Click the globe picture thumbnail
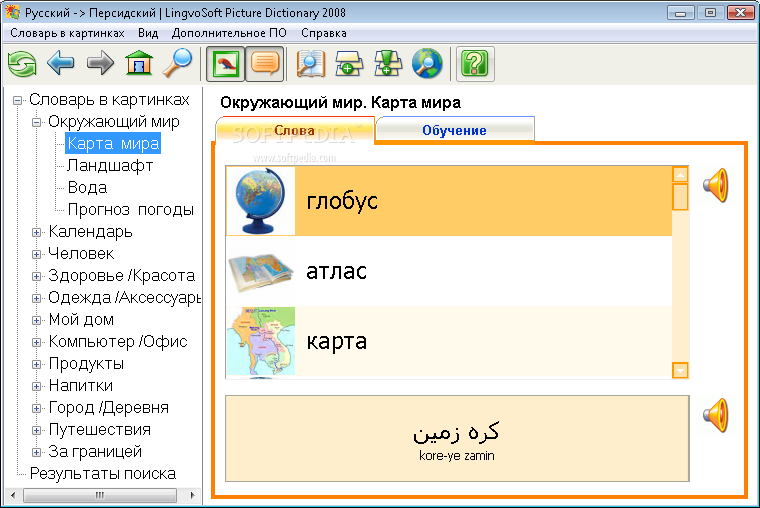This screenshot has width=760, height=508. pos(261,201)
